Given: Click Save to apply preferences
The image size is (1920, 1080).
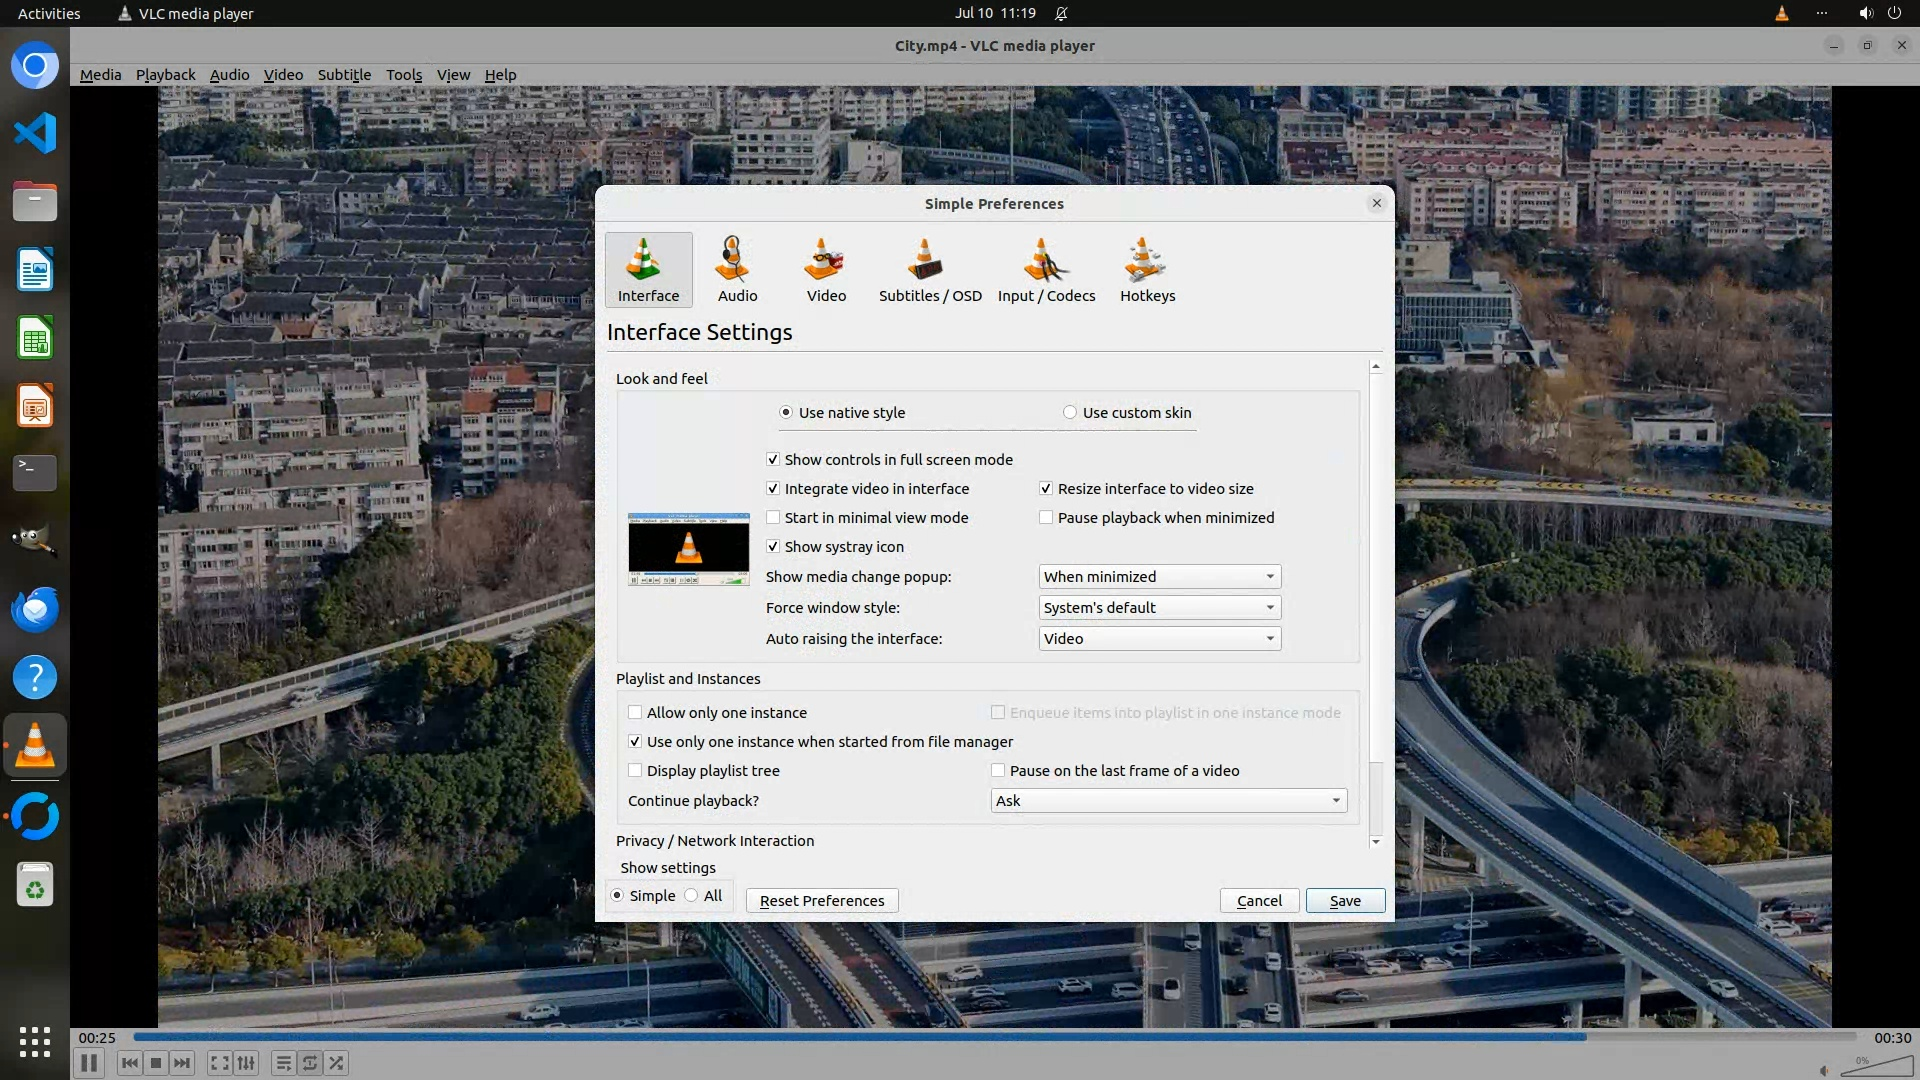Looking at the screenshot, I should point(1345,901).
